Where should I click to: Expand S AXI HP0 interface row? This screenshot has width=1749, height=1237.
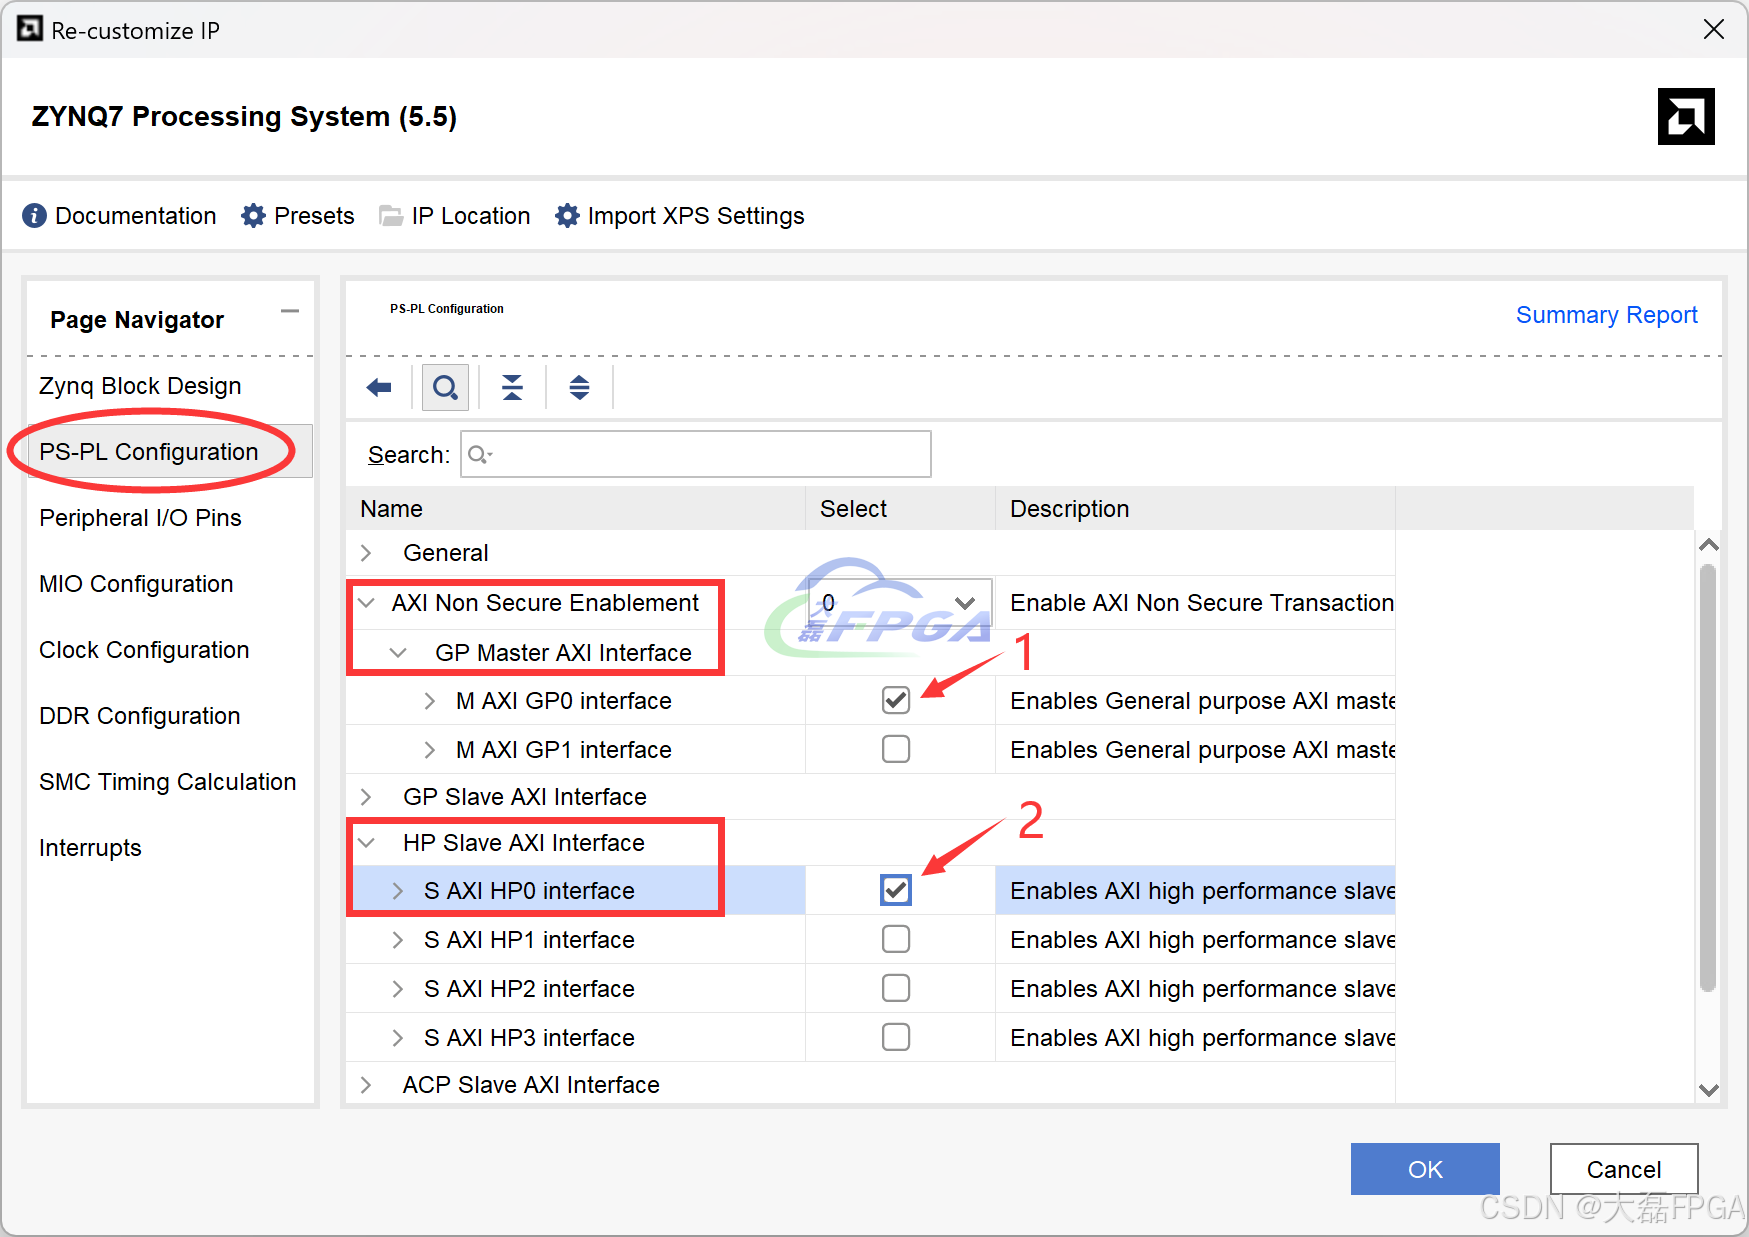point(398,891)
